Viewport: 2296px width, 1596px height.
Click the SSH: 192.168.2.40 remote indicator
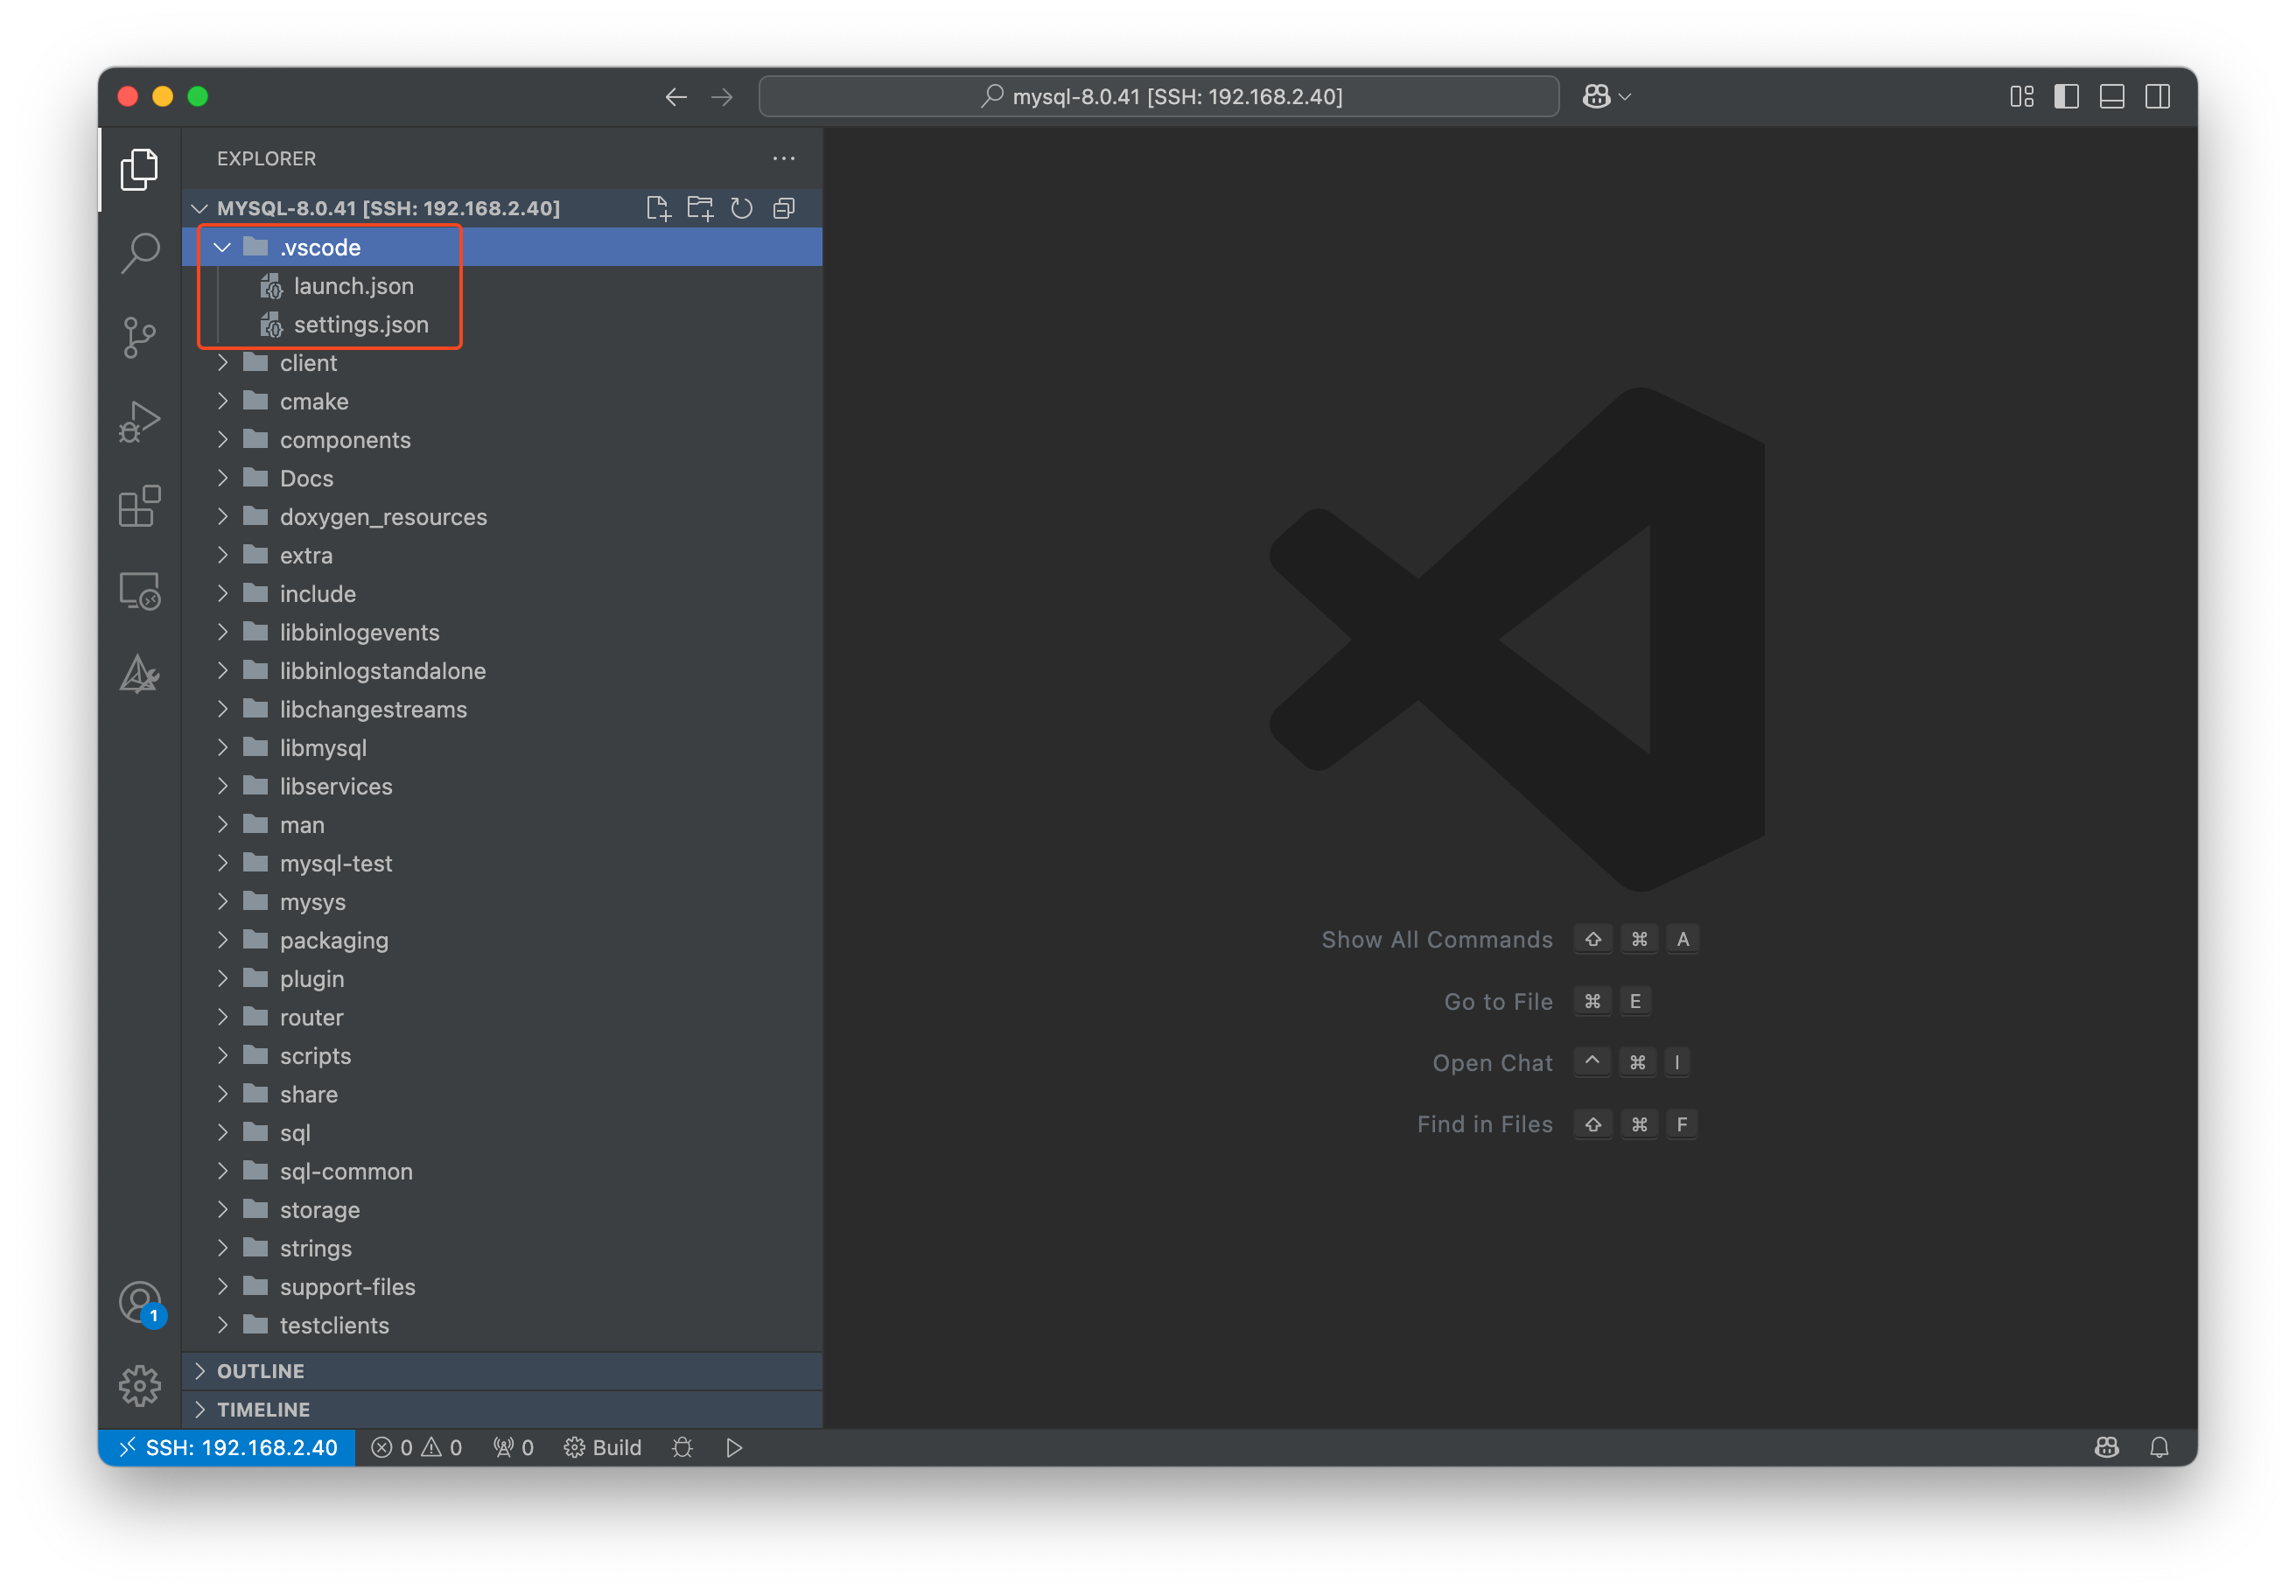[227, 1447]
